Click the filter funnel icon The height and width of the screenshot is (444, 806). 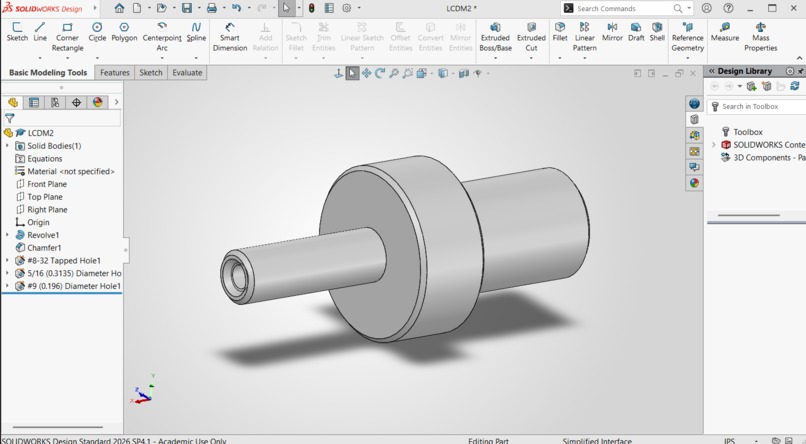[x=9, y=118]
